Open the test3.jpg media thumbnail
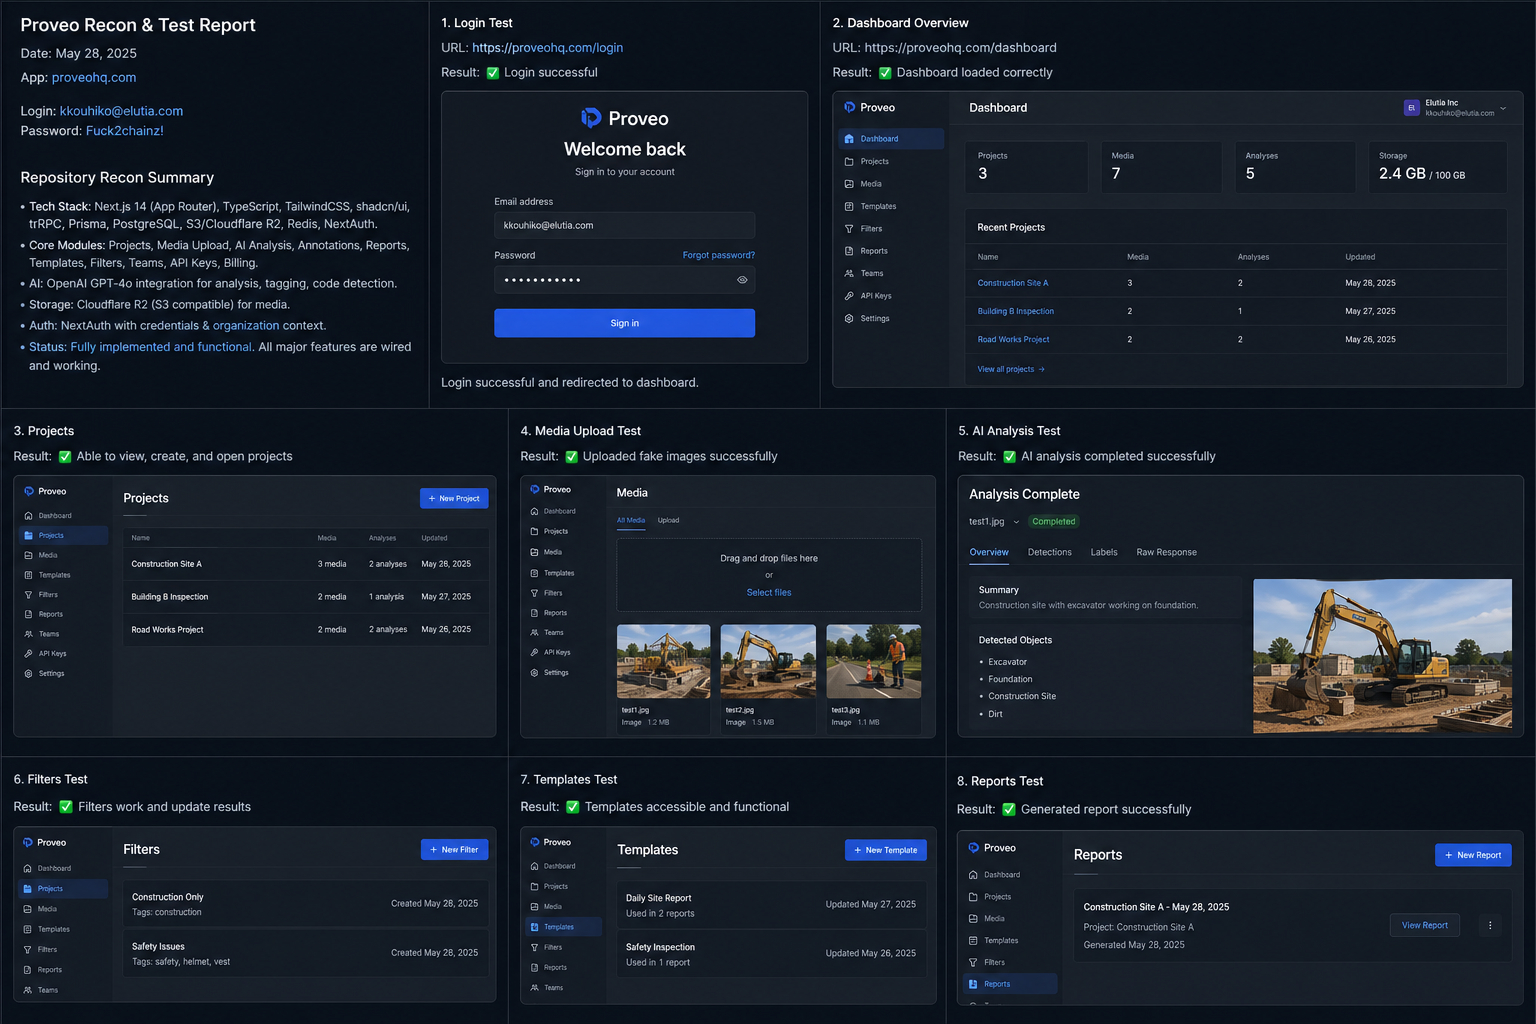The height and width of the screenshot is (1024, 1536). [x=874, y=661]
